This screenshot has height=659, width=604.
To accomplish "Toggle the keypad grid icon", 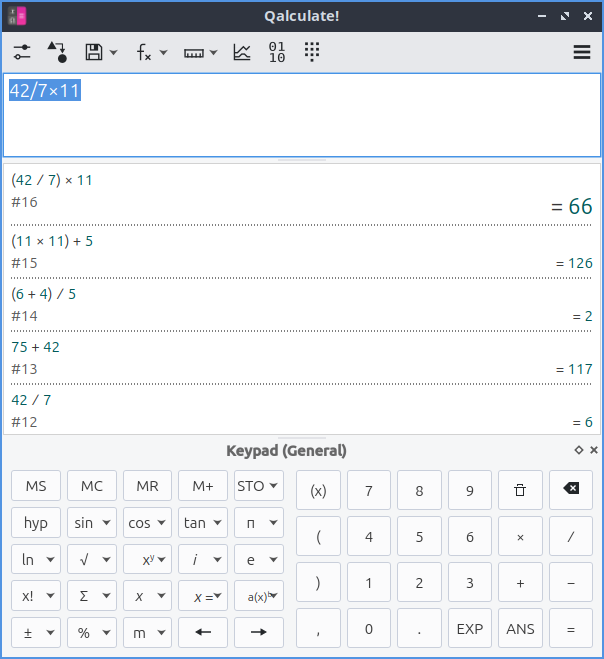I will click(312, 53).
